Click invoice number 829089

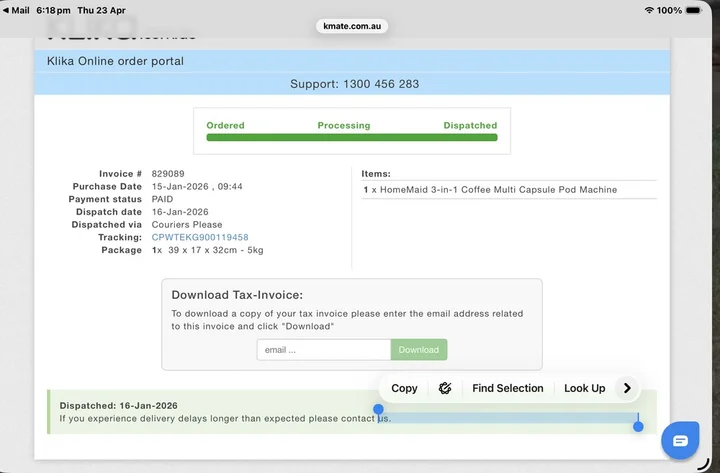168,174
